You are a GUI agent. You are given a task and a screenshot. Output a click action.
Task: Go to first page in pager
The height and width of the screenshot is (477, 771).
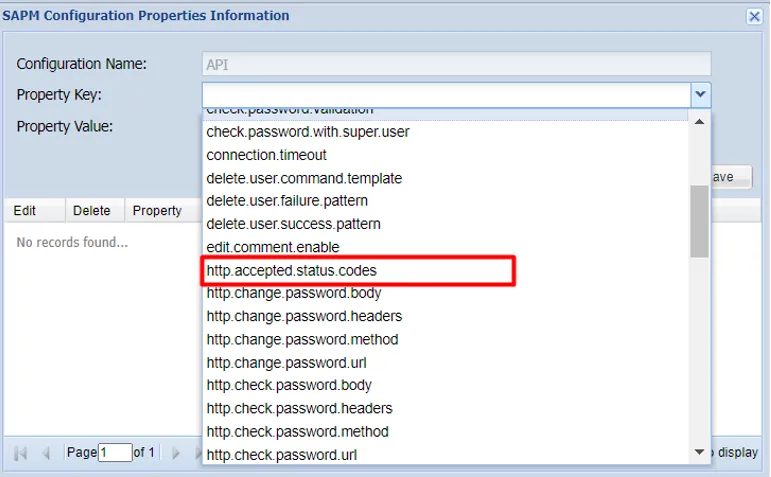point(21,452)
